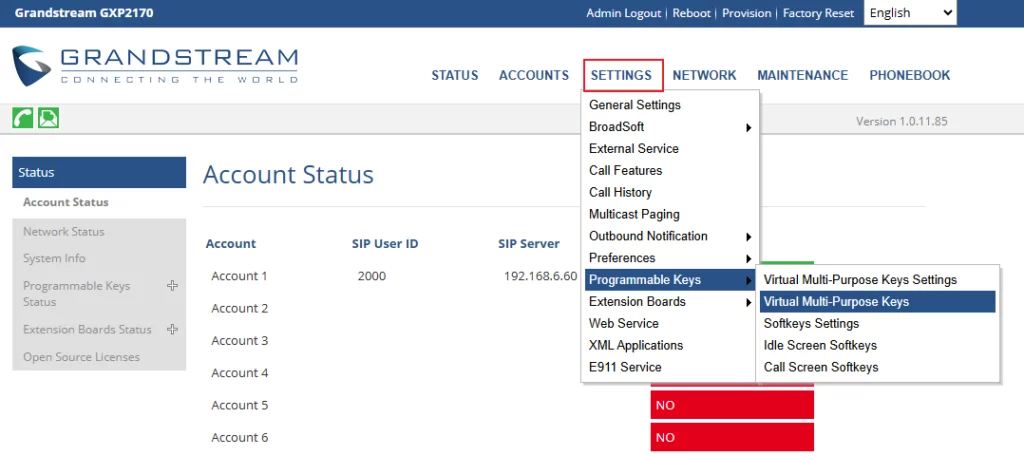The width and height of the screenshot is (1024, 456).
Task: Click the green message envelope icon
Action: click(x=48, y=118)
